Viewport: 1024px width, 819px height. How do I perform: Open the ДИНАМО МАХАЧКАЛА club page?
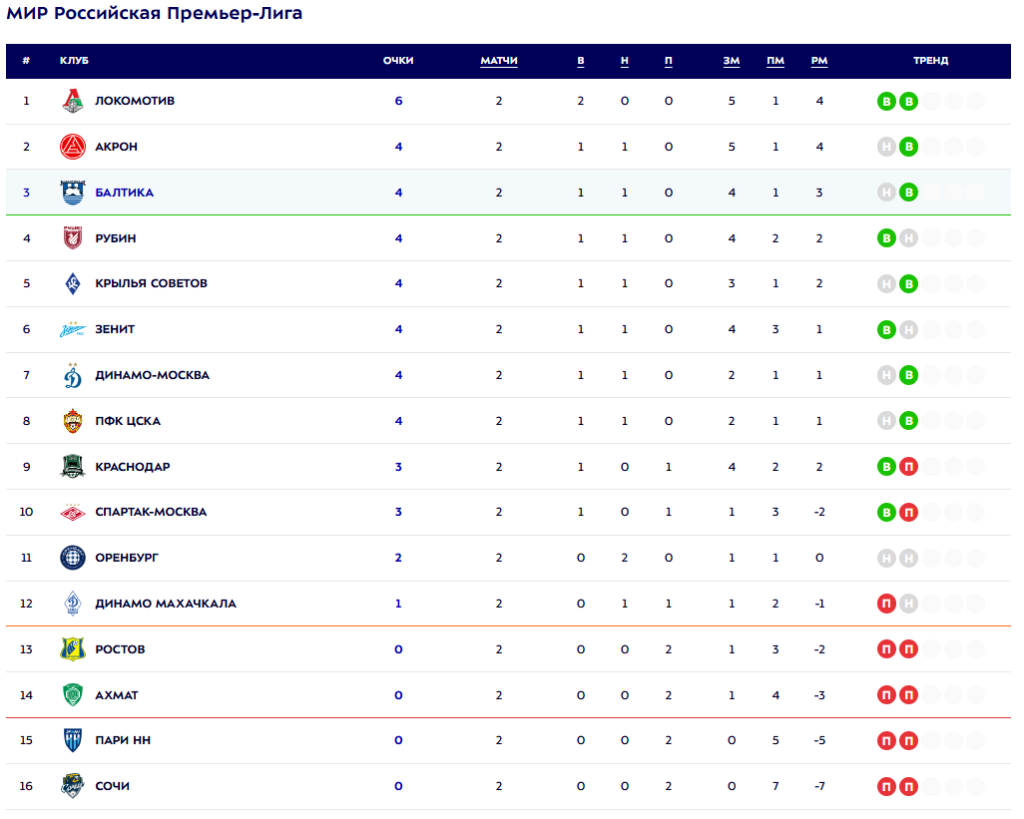click(x=165, y=603)
